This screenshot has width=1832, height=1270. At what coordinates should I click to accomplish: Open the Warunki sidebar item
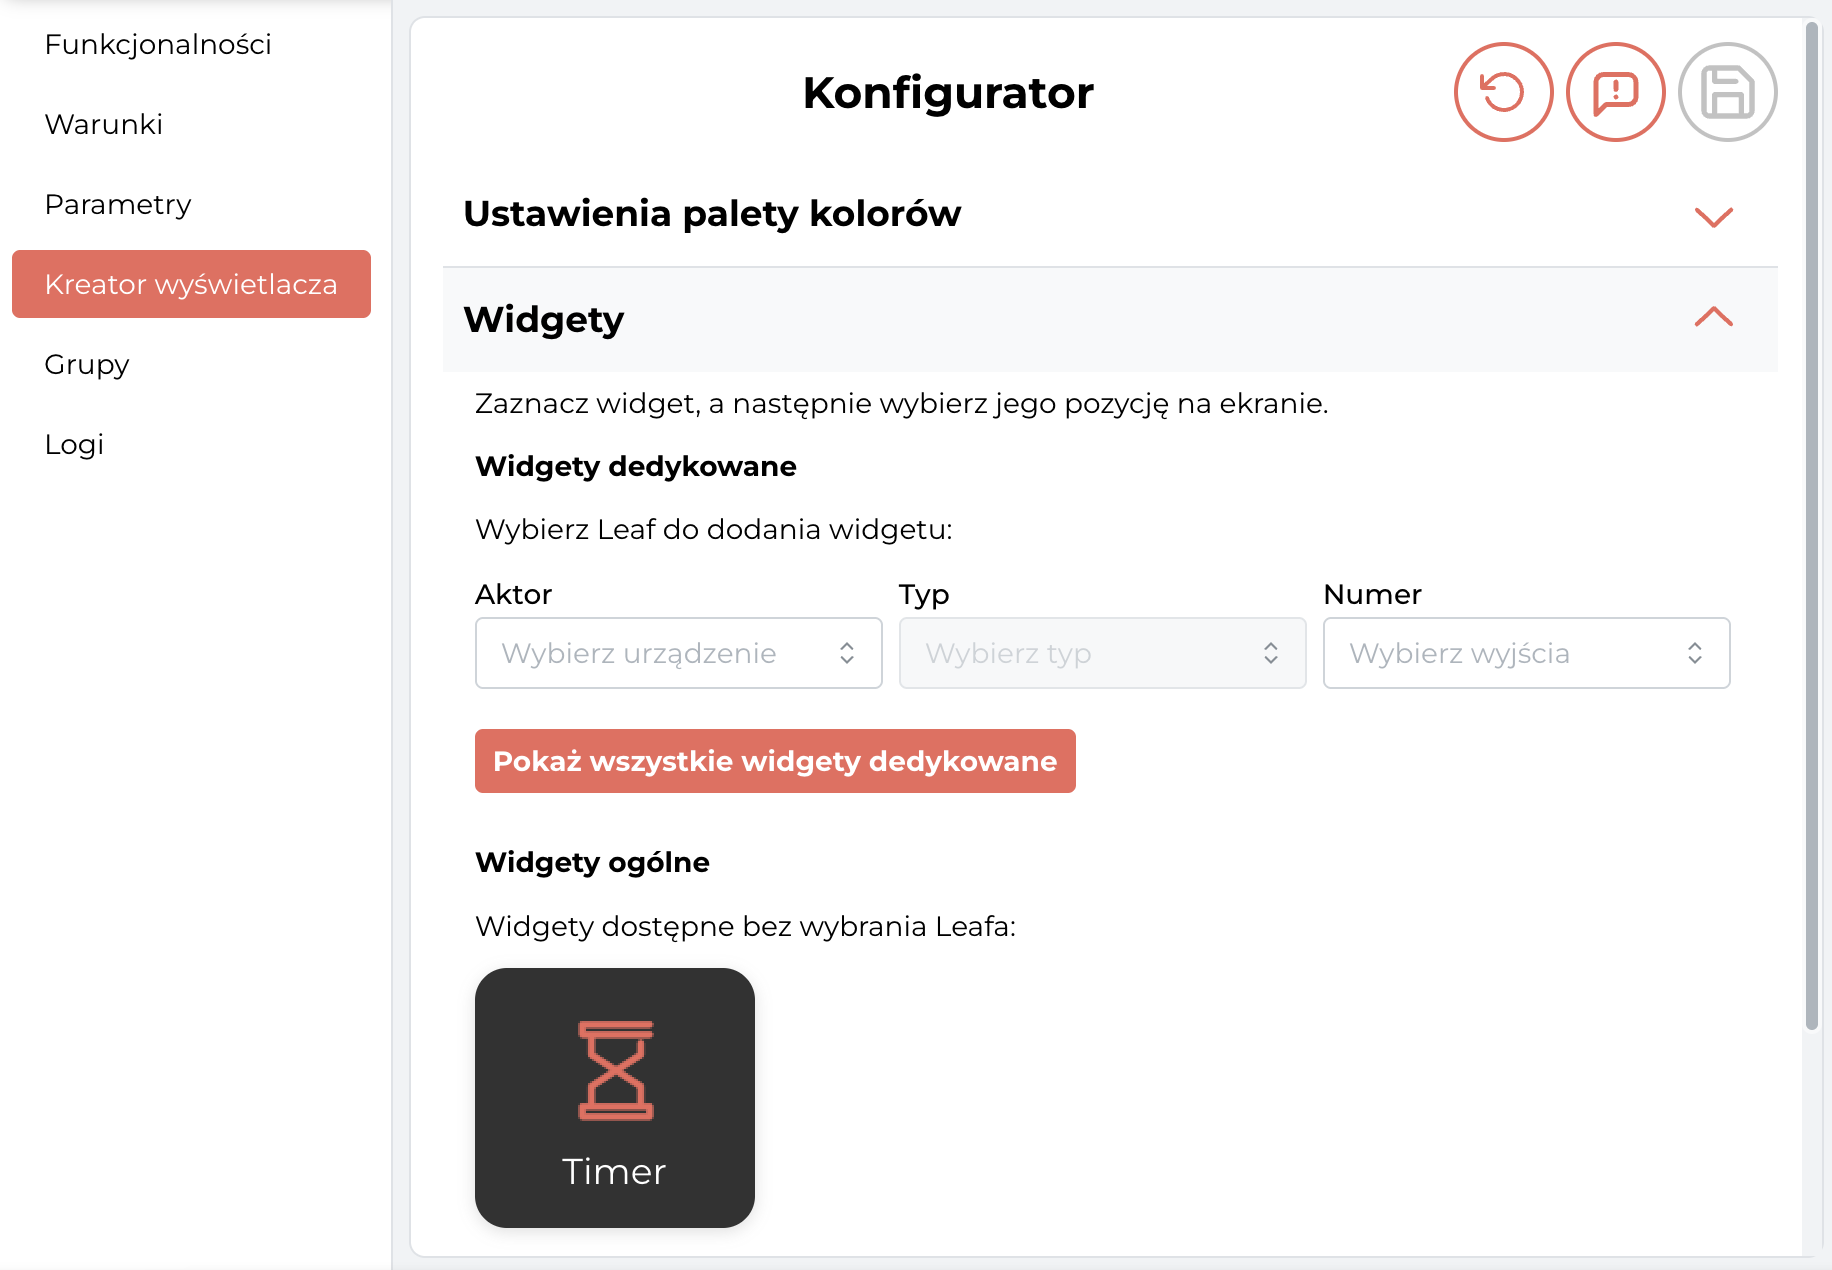point(103,124)
